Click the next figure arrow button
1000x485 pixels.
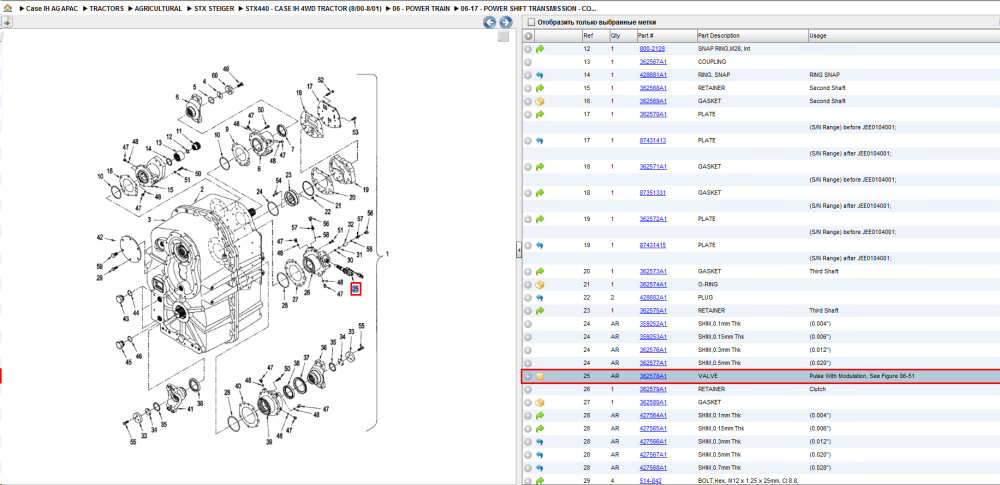coord(505,23)
